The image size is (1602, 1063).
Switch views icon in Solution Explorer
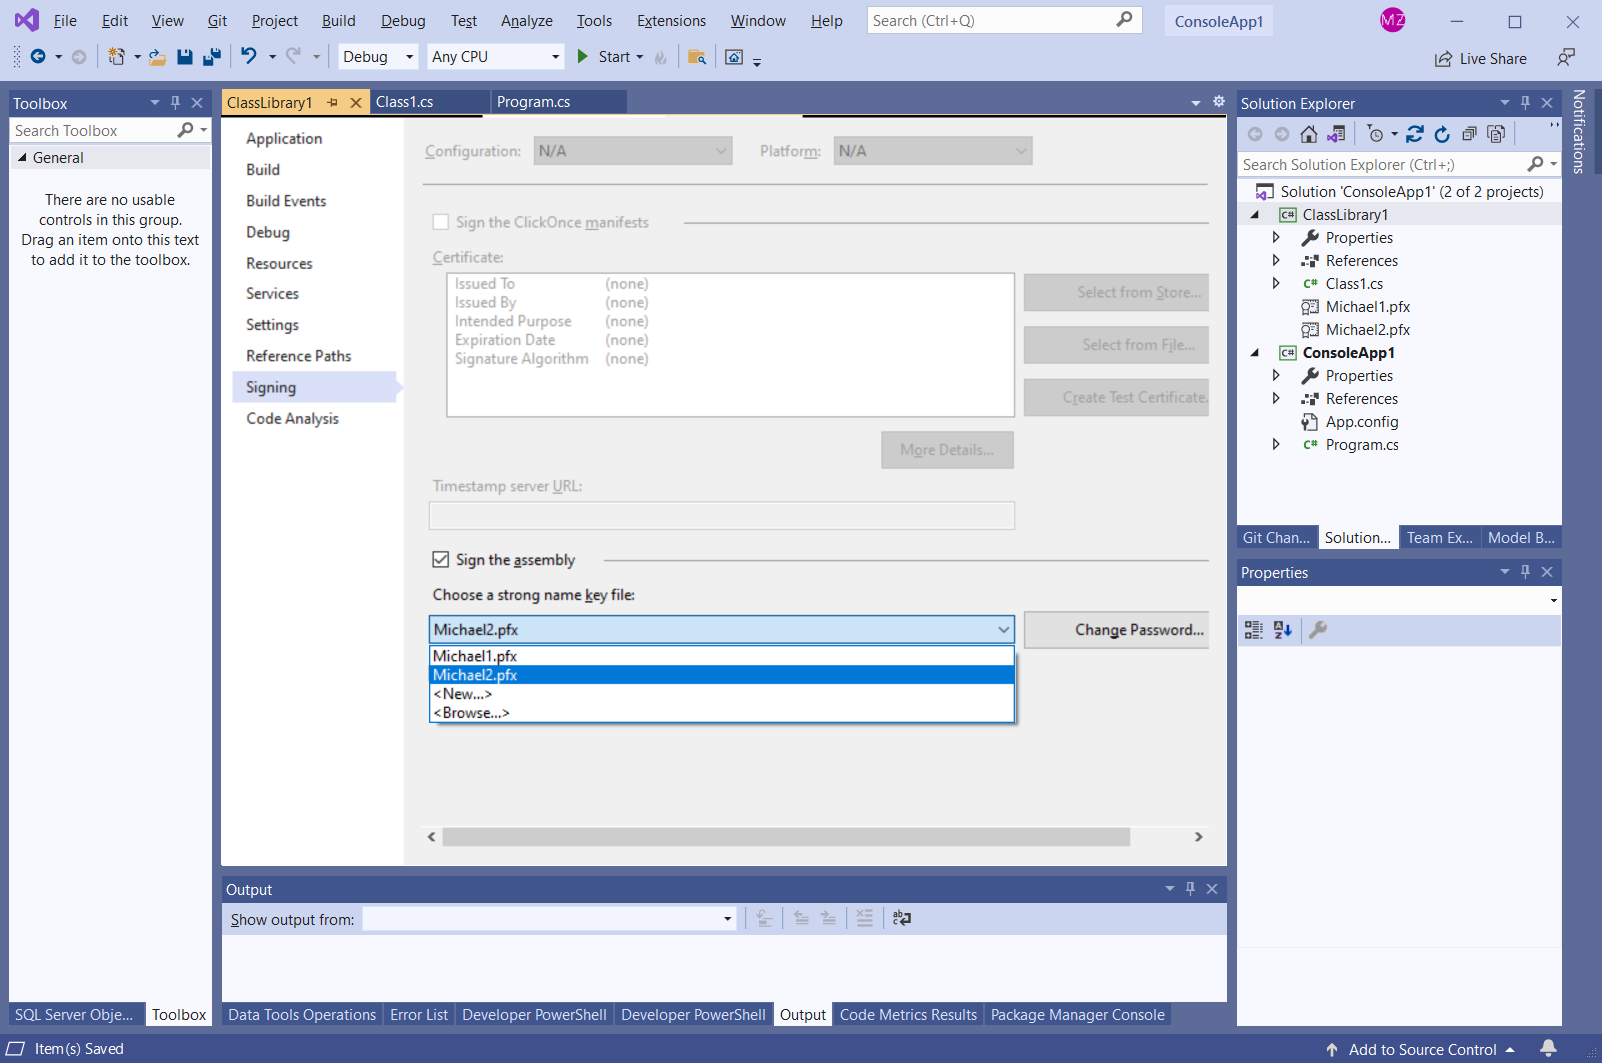click(1336, 134)
